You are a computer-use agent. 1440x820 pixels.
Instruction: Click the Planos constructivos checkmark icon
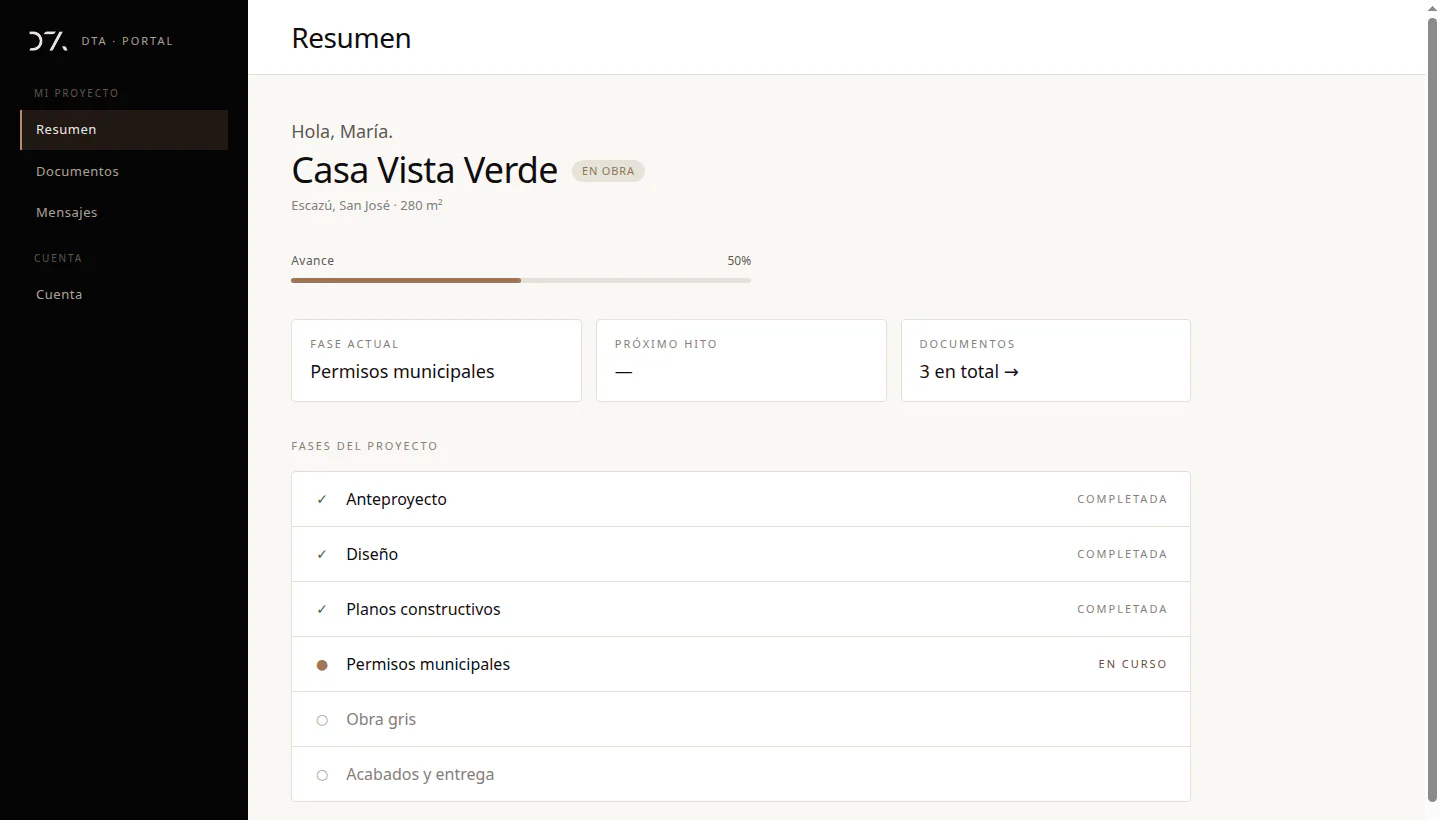322,609
